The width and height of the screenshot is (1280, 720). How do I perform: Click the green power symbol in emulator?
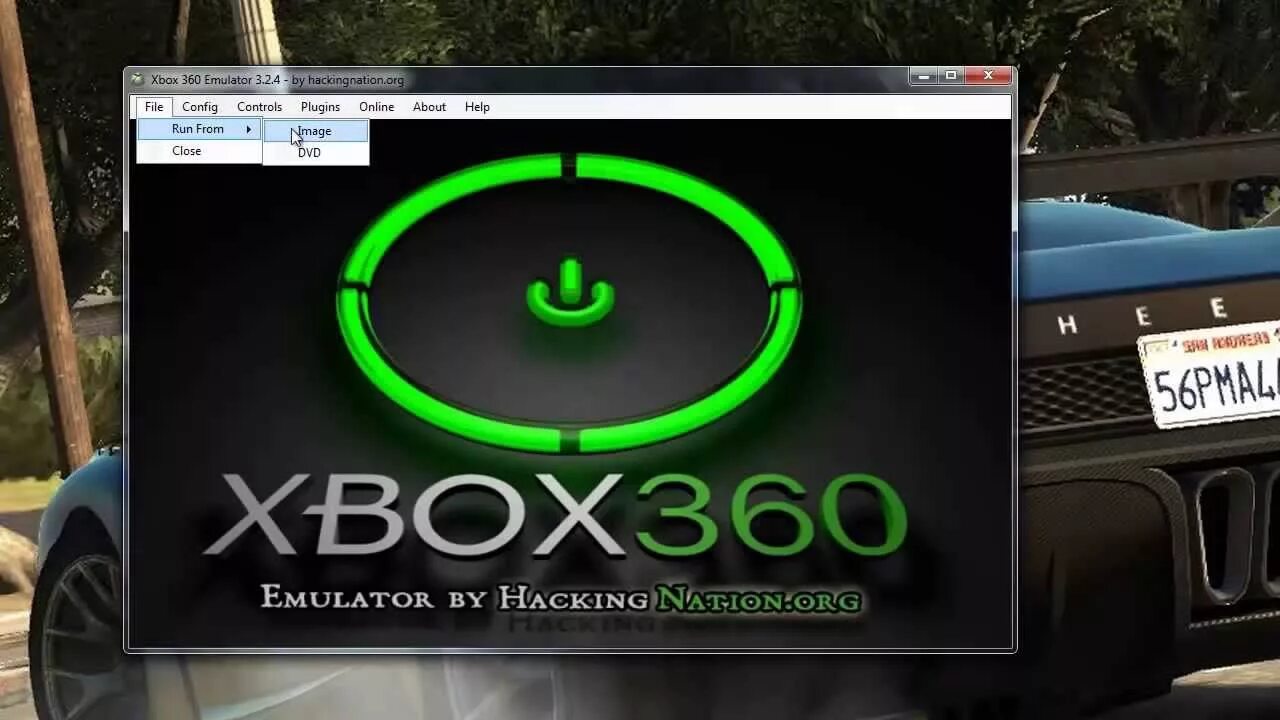[x=570, y=294]
